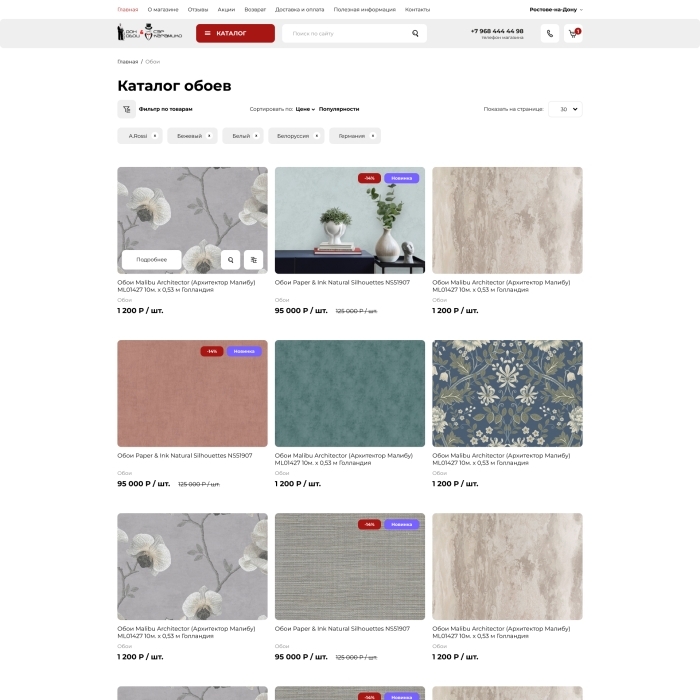Remove the Бежевый filter tag
This screenshot has width=700, height=700.
[211, 136]
